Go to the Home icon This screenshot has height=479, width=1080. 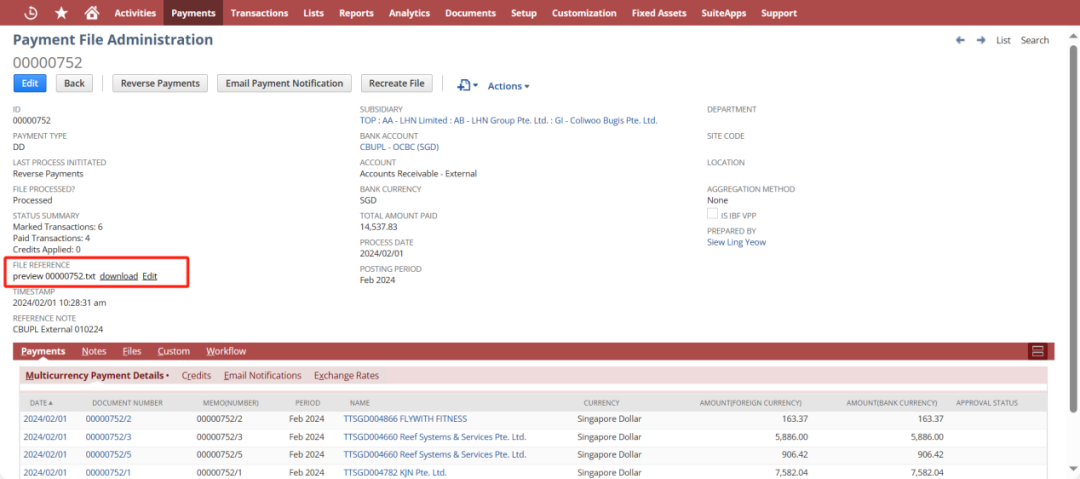pyautogui.click(x=91, y=12)
